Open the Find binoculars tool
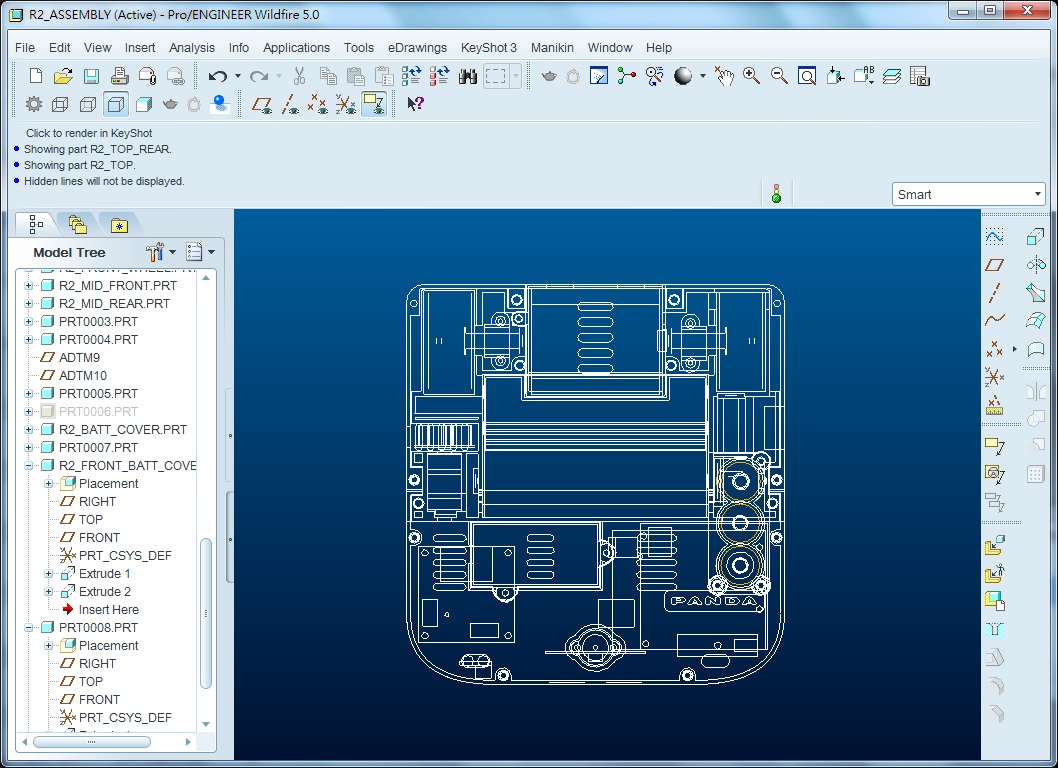The height and width of the screenshot is (768, 1058). 467,76
